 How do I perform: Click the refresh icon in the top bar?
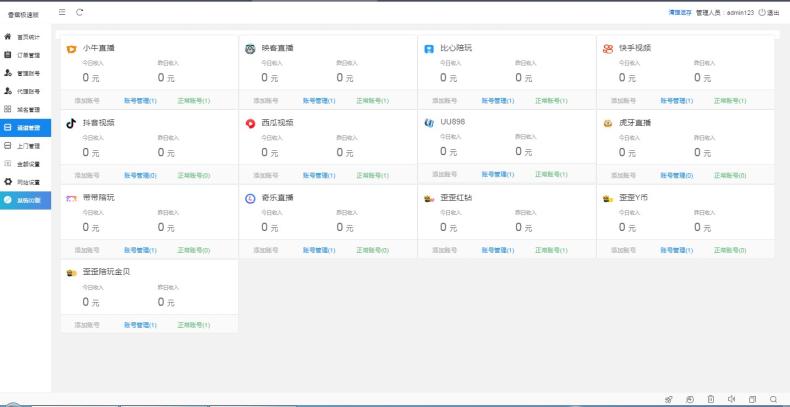coord(80,13)
